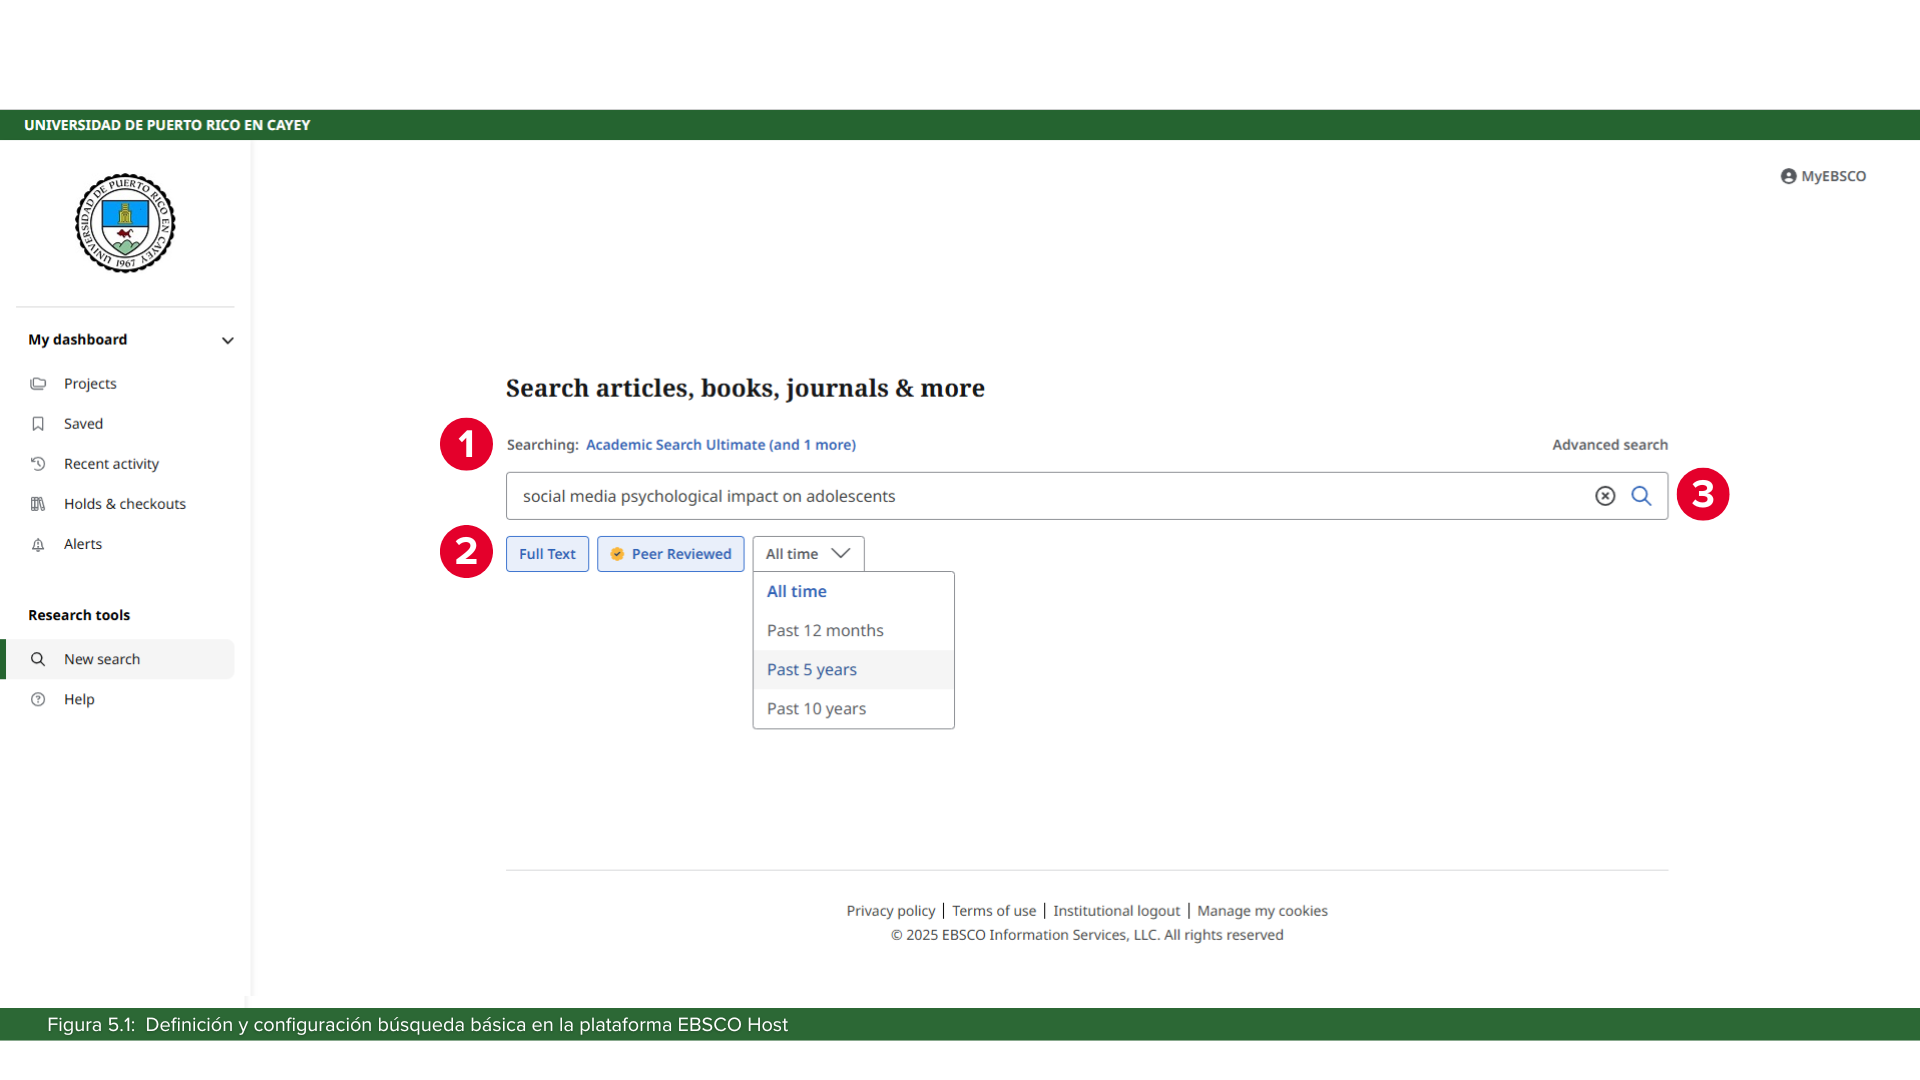The image size is (1920, 1080).
Task: Toggle the Full Text filter
Action: [x=547, y=554]
